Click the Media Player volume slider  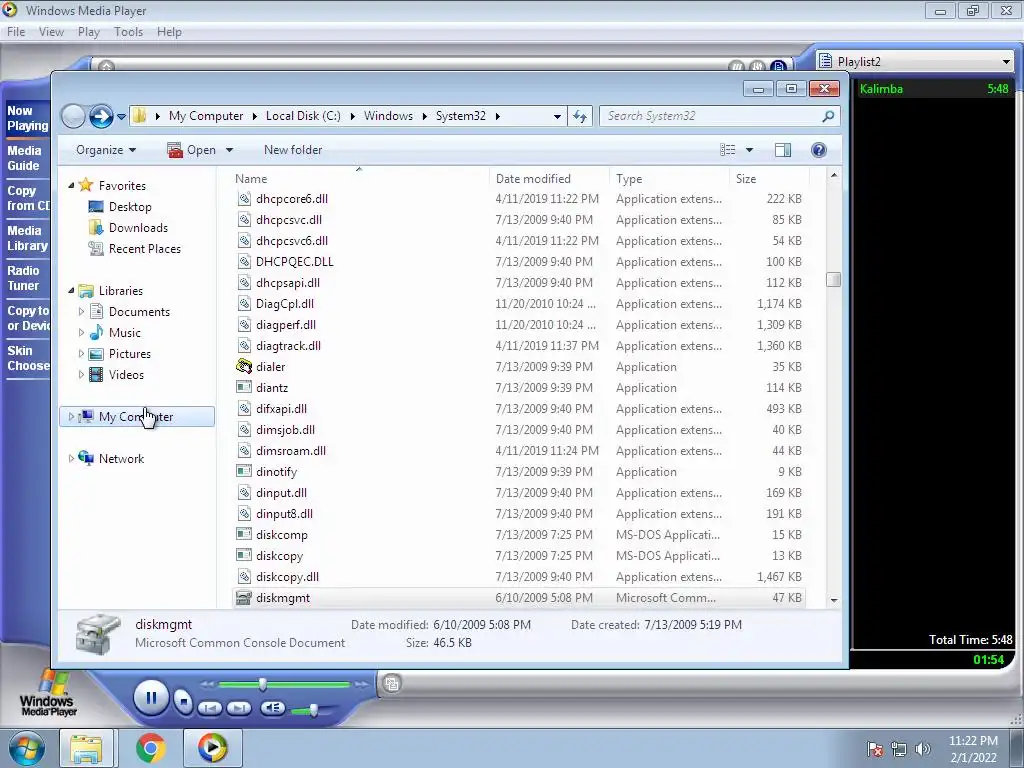313,710
